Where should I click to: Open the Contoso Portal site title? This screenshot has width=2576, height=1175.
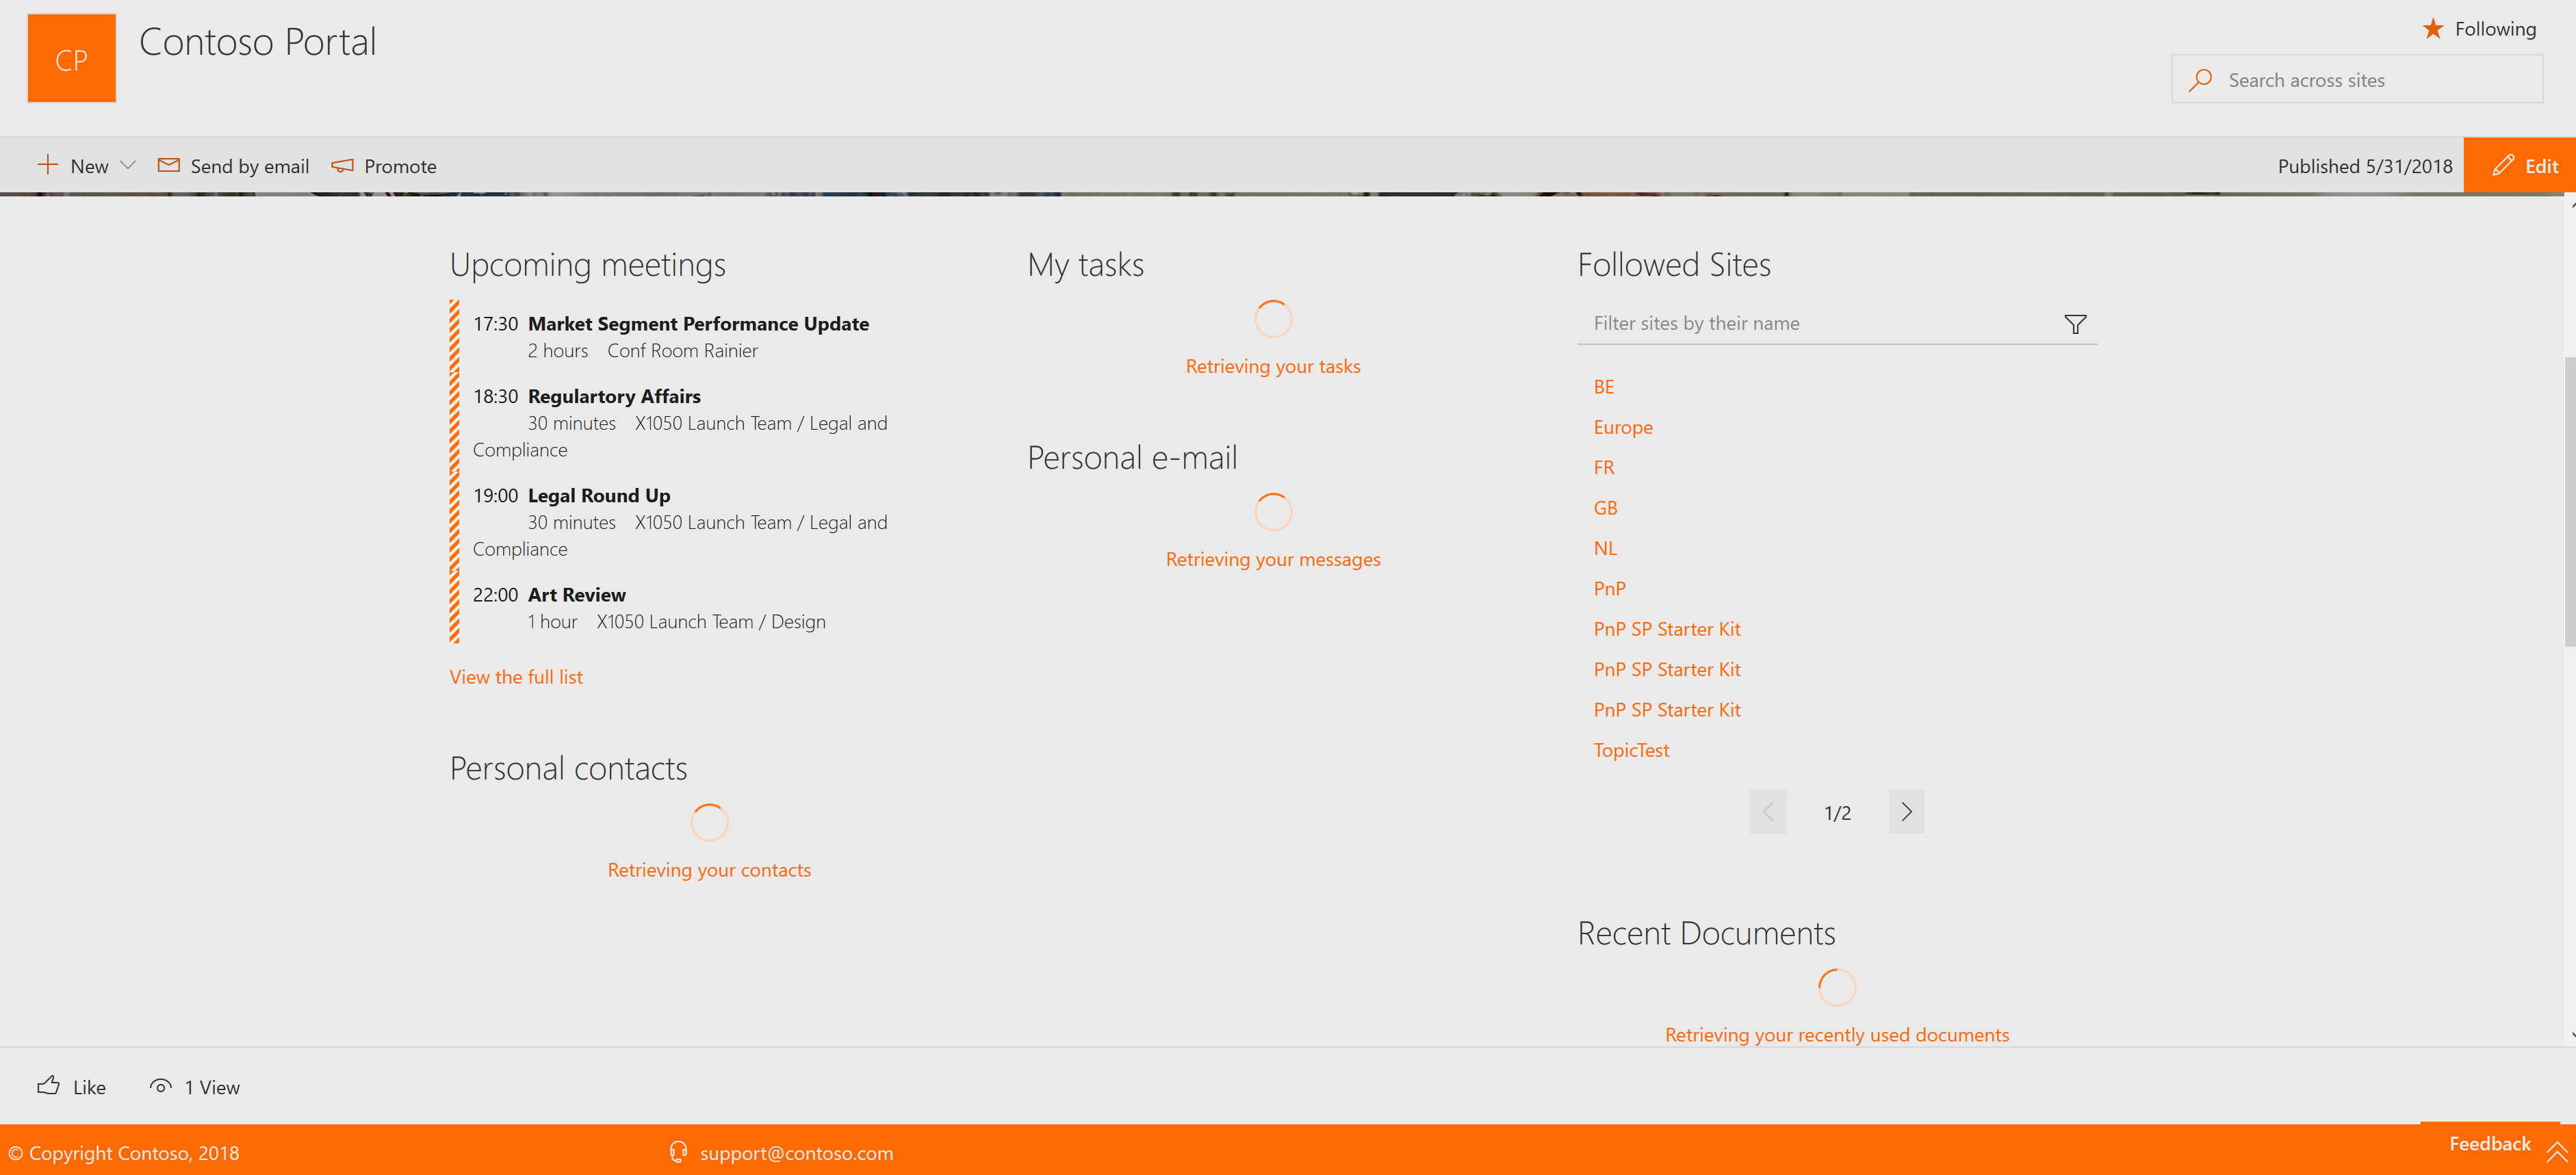[x=257, y=42]
